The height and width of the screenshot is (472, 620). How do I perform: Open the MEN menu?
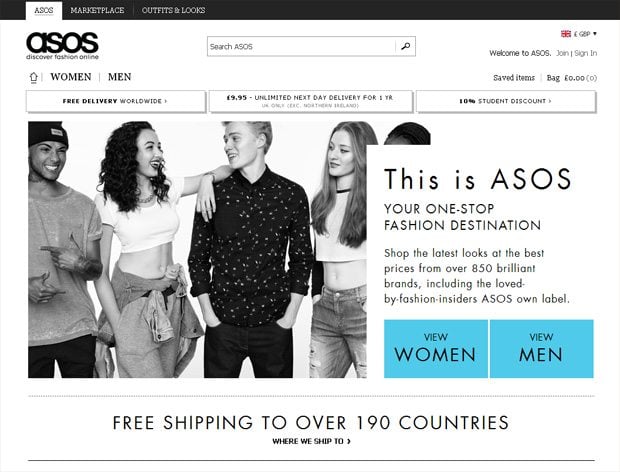[119, 77]
